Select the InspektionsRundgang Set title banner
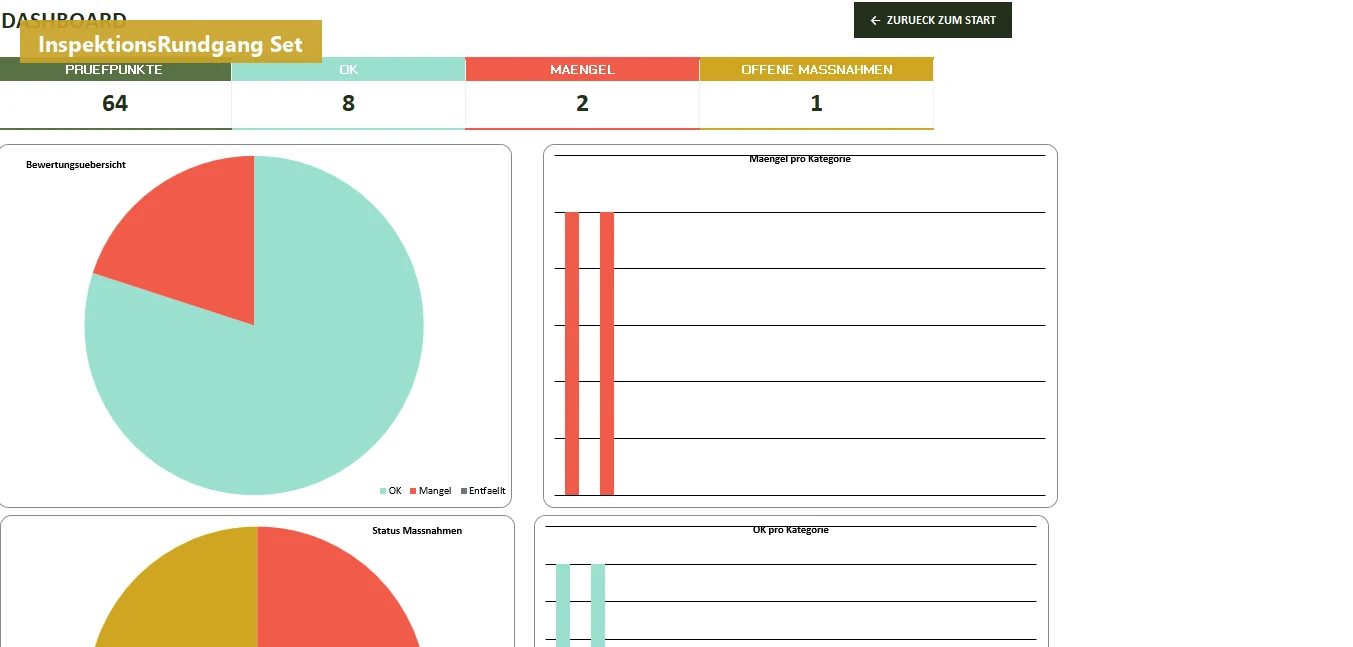The height and width of the screenshot is (647, 1353). click(171, 42)
